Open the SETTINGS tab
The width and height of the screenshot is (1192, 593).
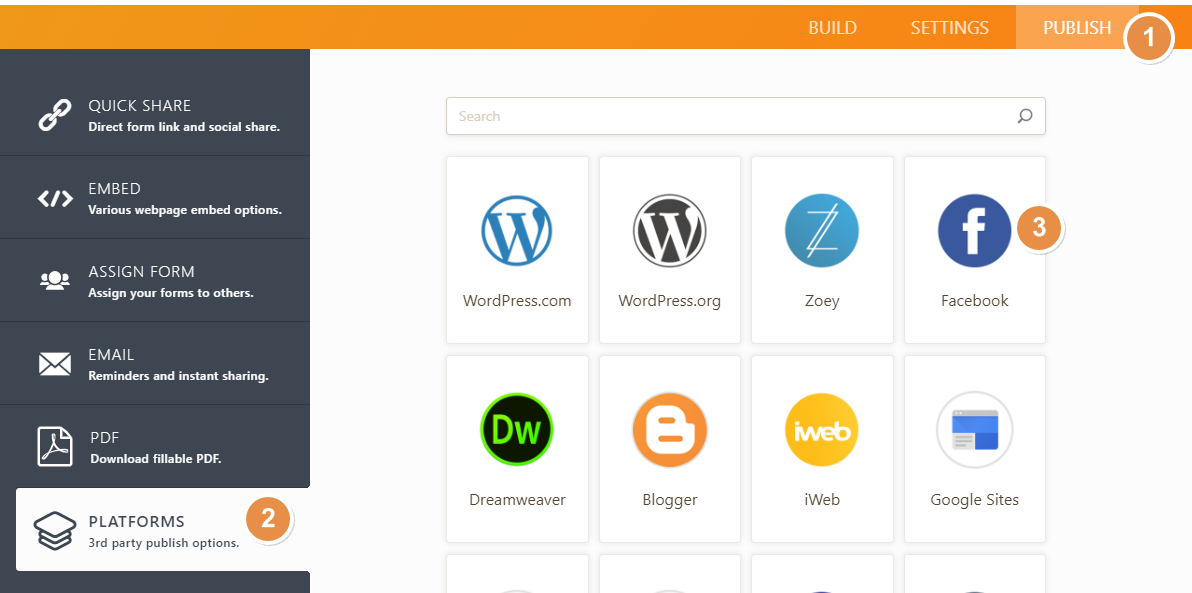pyautogui.click(x=949, y=28)
